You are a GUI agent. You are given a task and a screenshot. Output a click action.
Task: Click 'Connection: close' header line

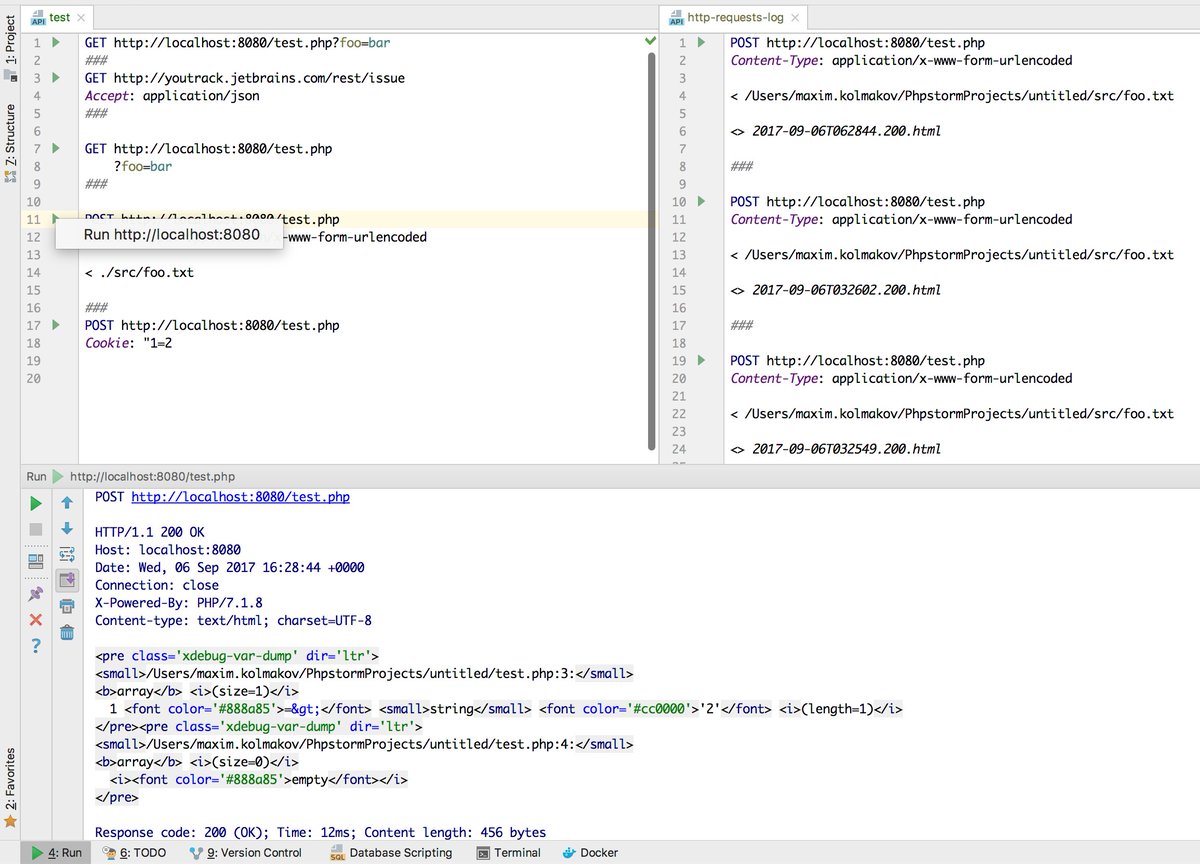[157, 585]
